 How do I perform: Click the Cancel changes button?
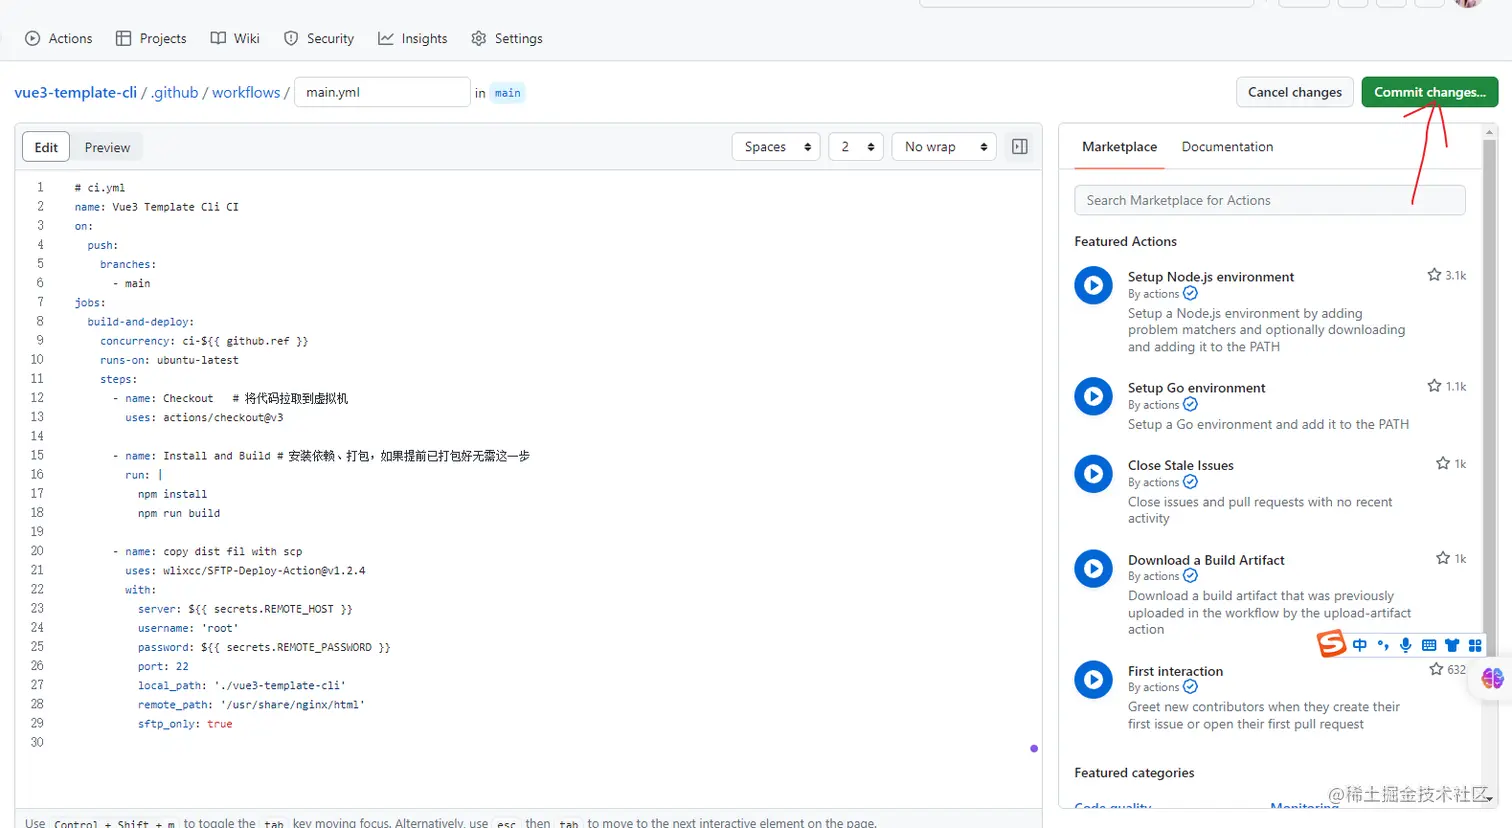1295,92
